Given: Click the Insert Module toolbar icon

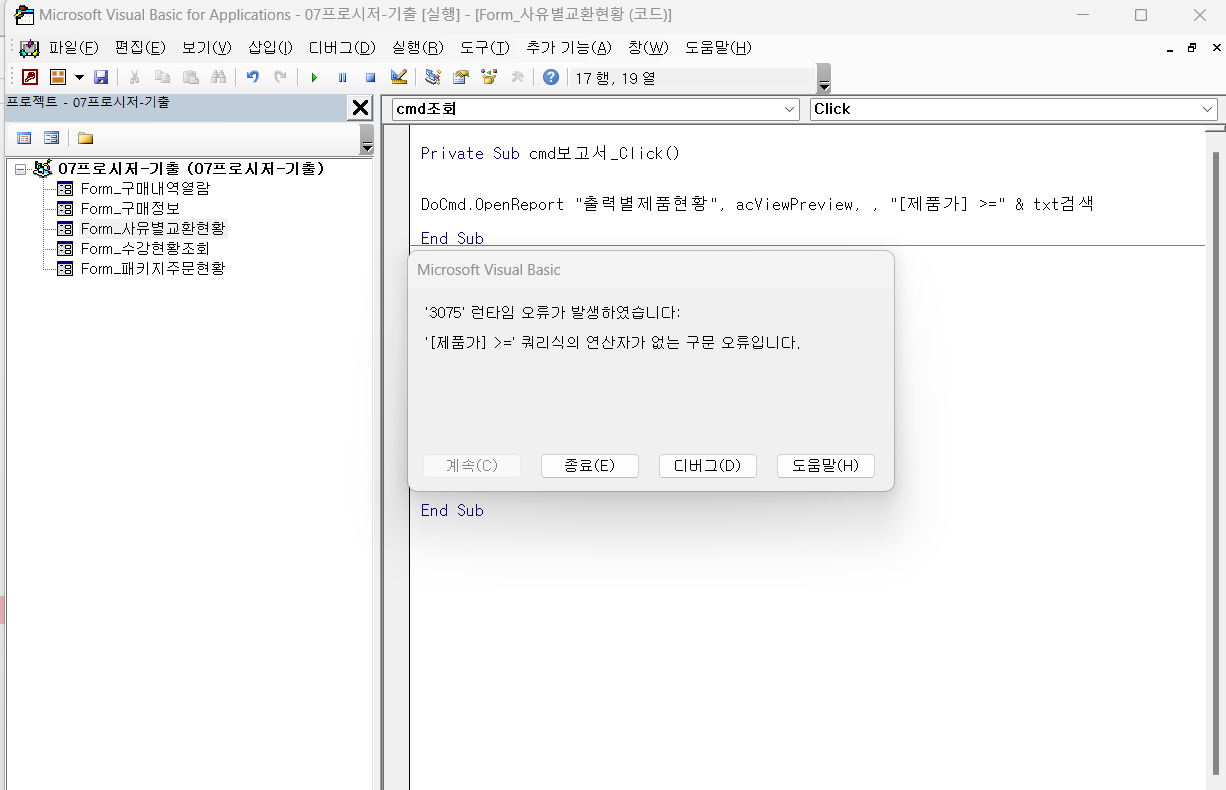Looking at the screenshot, I should coord(58,77).
